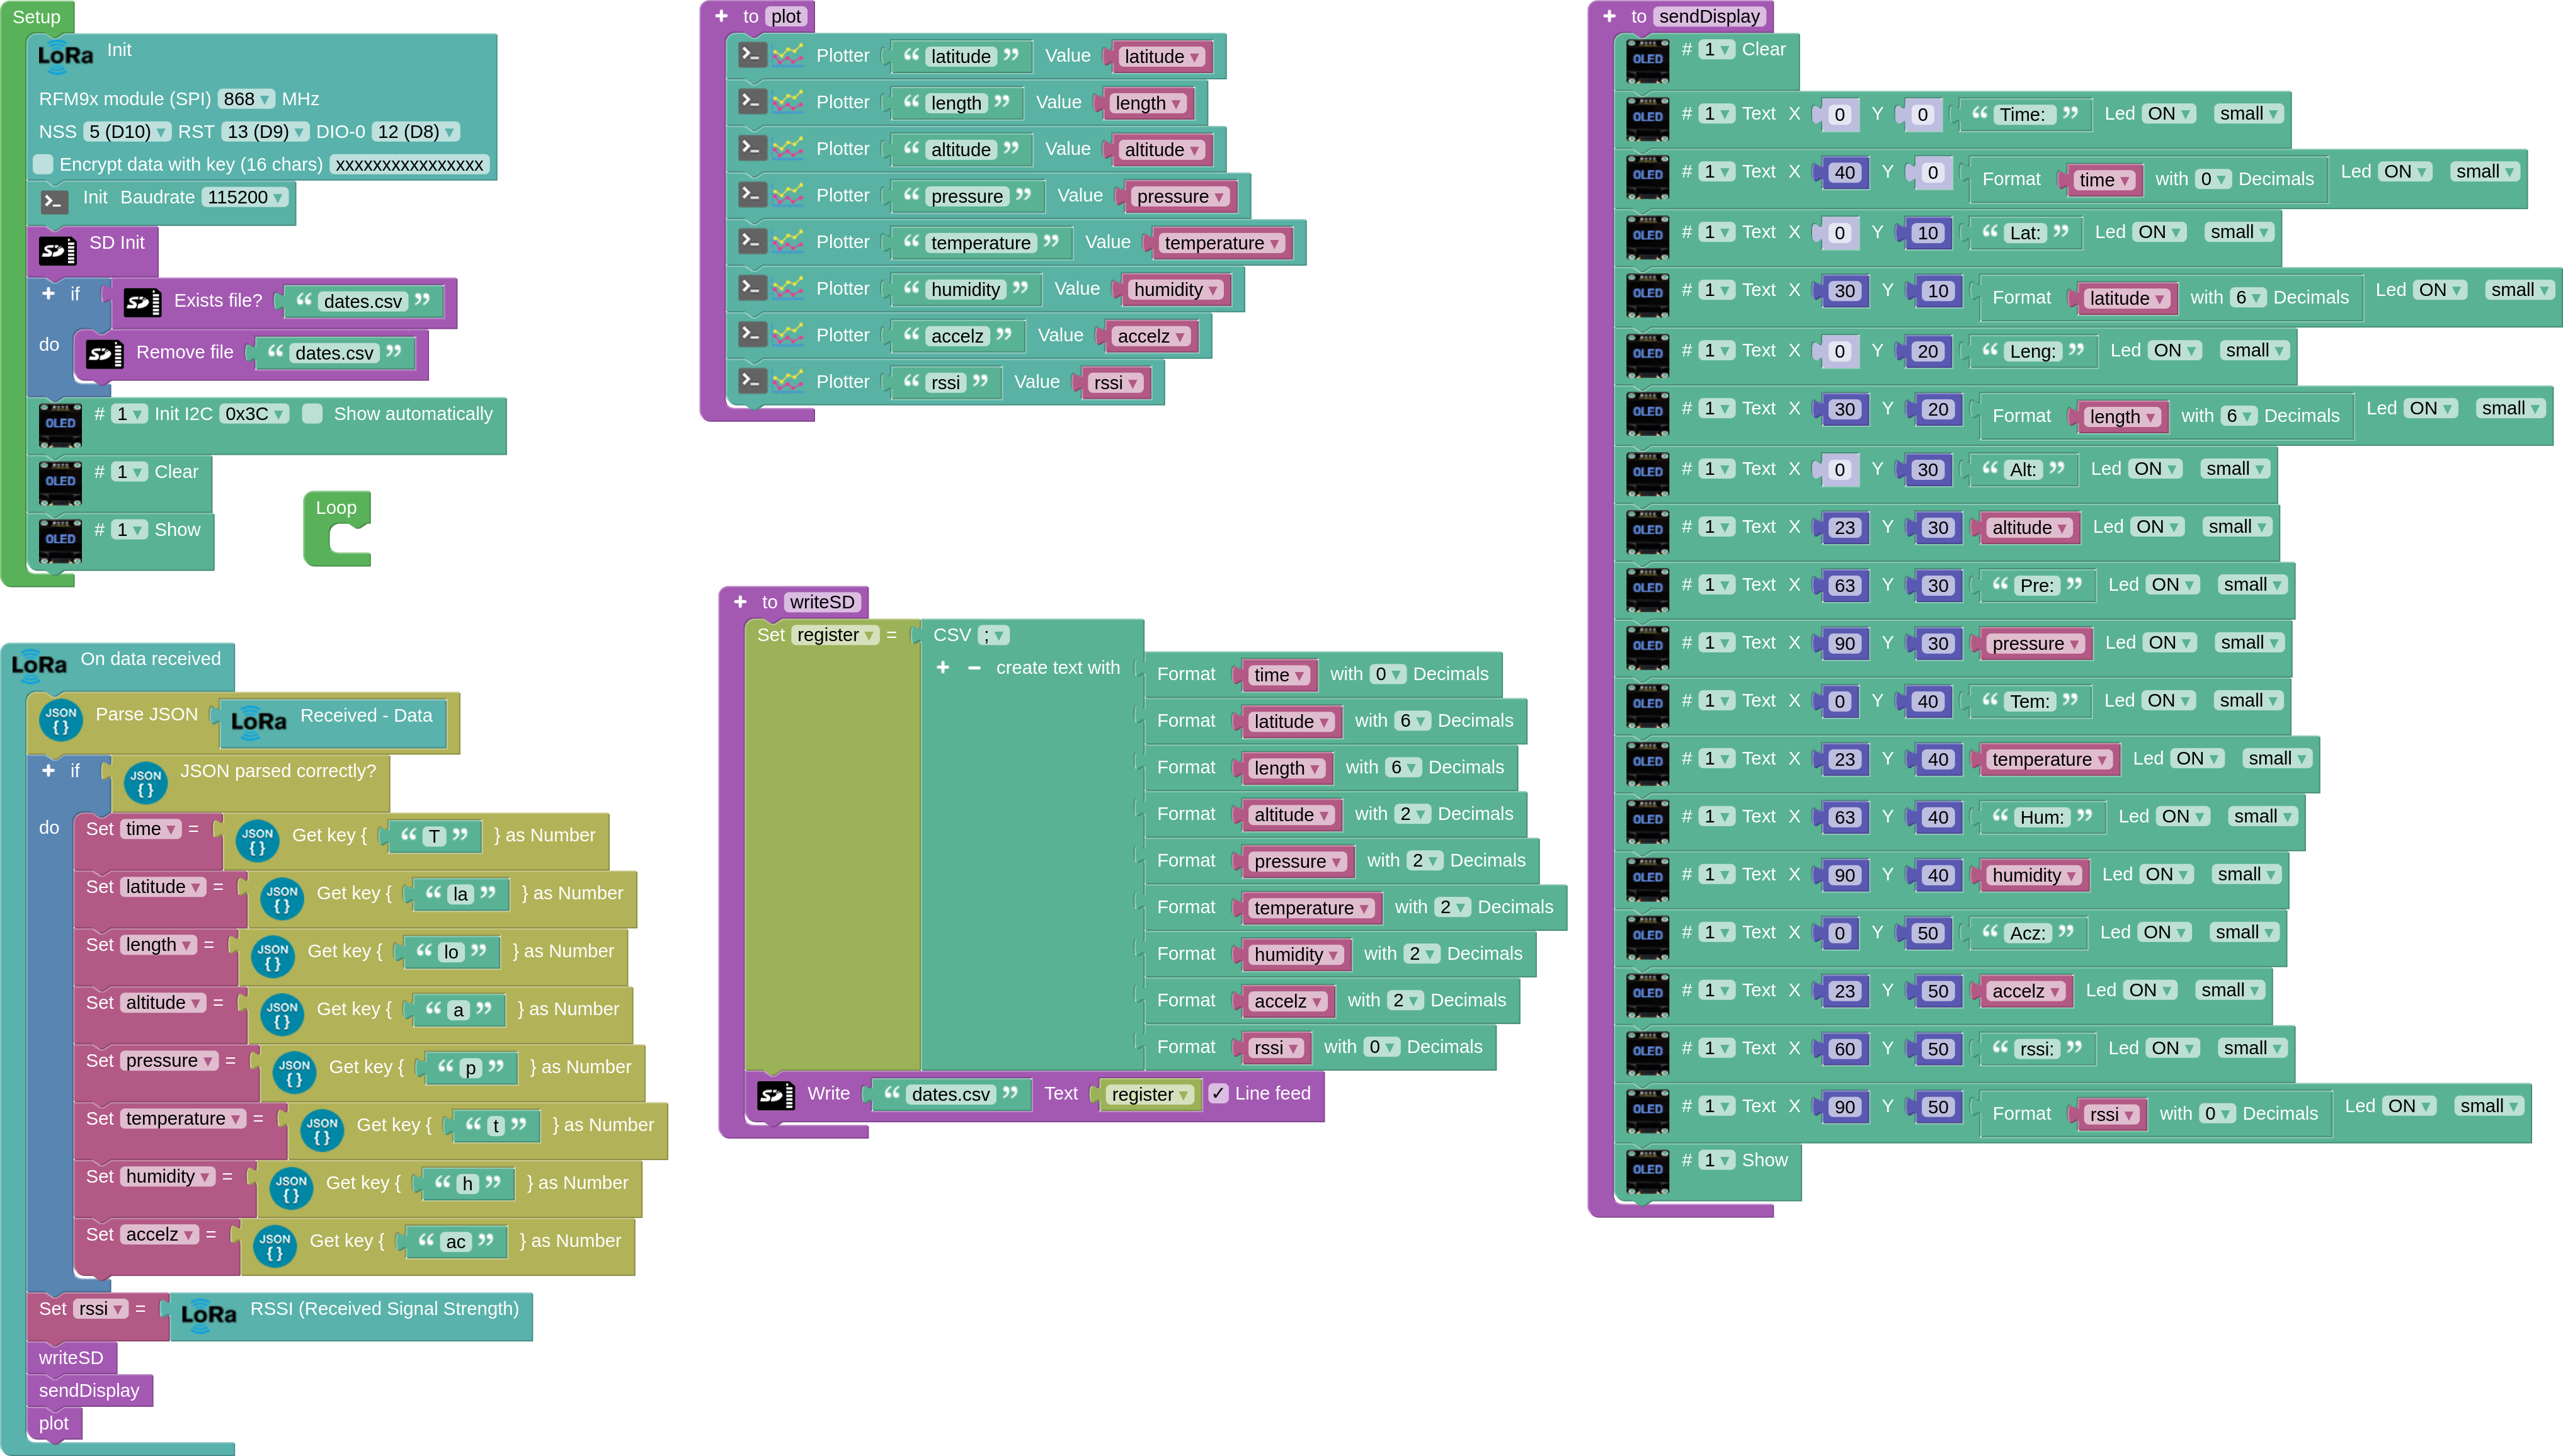
Task: Click the sendDisplay function call block
Action: [89, 1390]
